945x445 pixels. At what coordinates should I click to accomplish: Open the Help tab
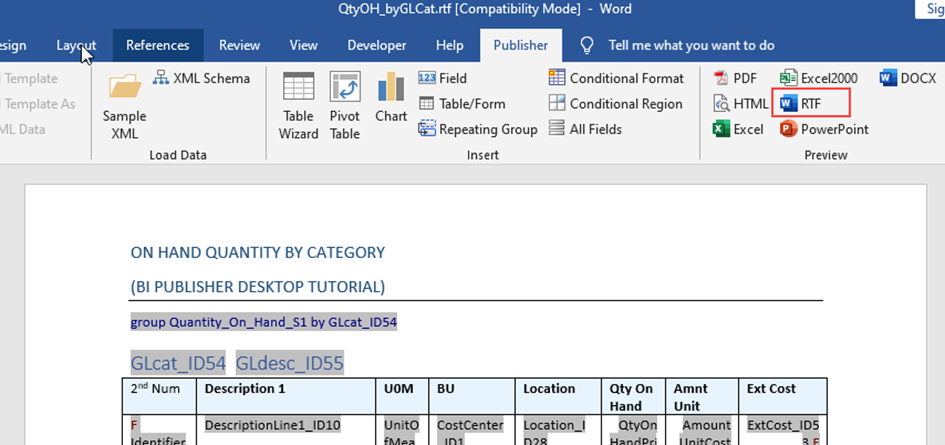450,45
